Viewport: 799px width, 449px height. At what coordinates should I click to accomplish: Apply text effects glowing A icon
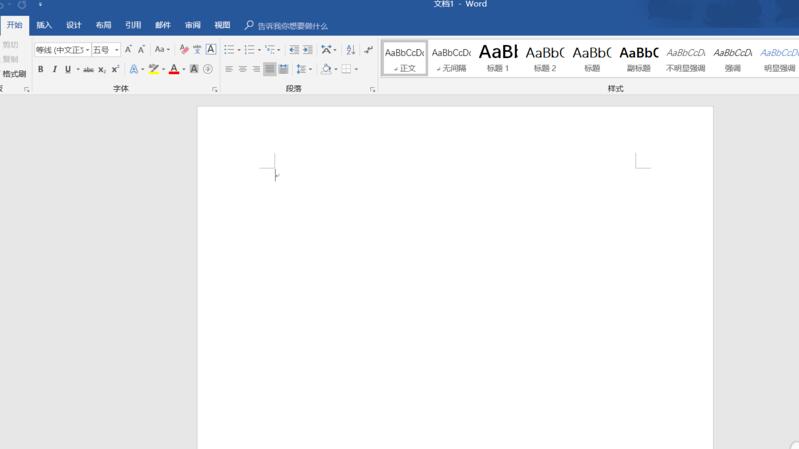point(134,69)
